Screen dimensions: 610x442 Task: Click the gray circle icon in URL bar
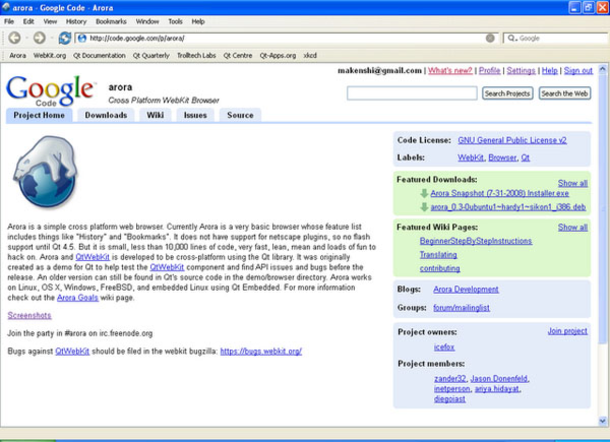pyautogui.click(x=490, y=38)
